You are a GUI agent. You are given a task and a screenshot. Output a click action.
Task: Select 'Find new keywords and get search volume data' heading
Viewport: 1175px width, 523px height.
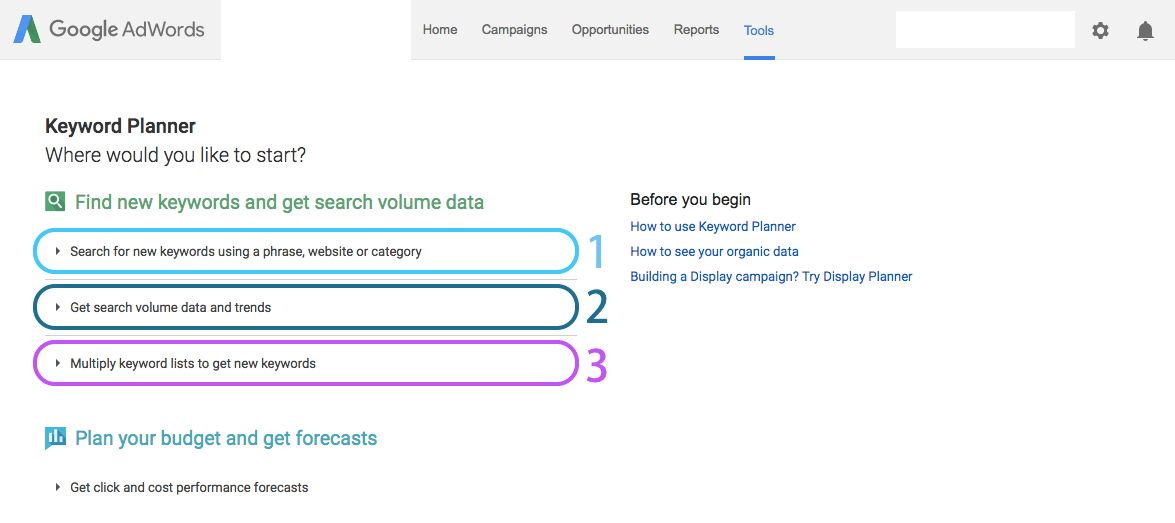tap(280, 202)
